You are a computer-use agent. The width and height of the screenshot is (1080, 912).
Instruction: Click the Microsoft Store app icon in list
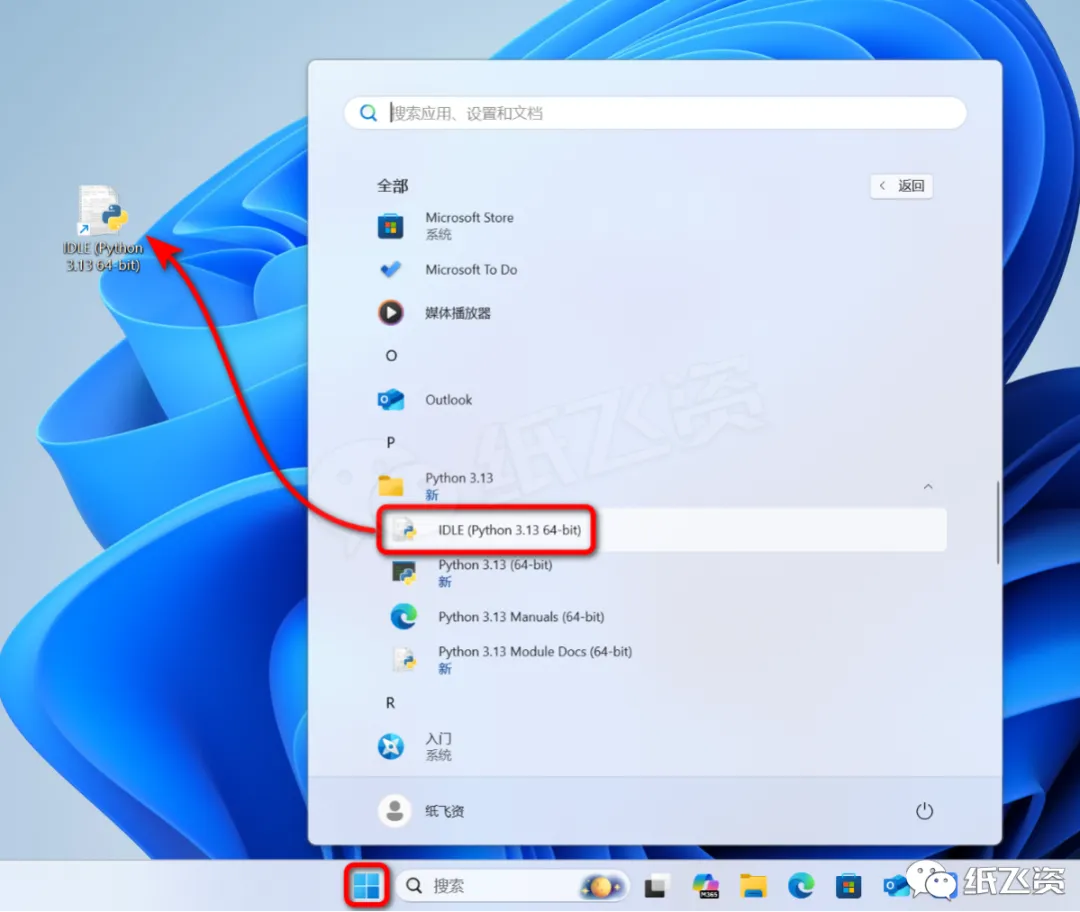[x=391, y=226]
